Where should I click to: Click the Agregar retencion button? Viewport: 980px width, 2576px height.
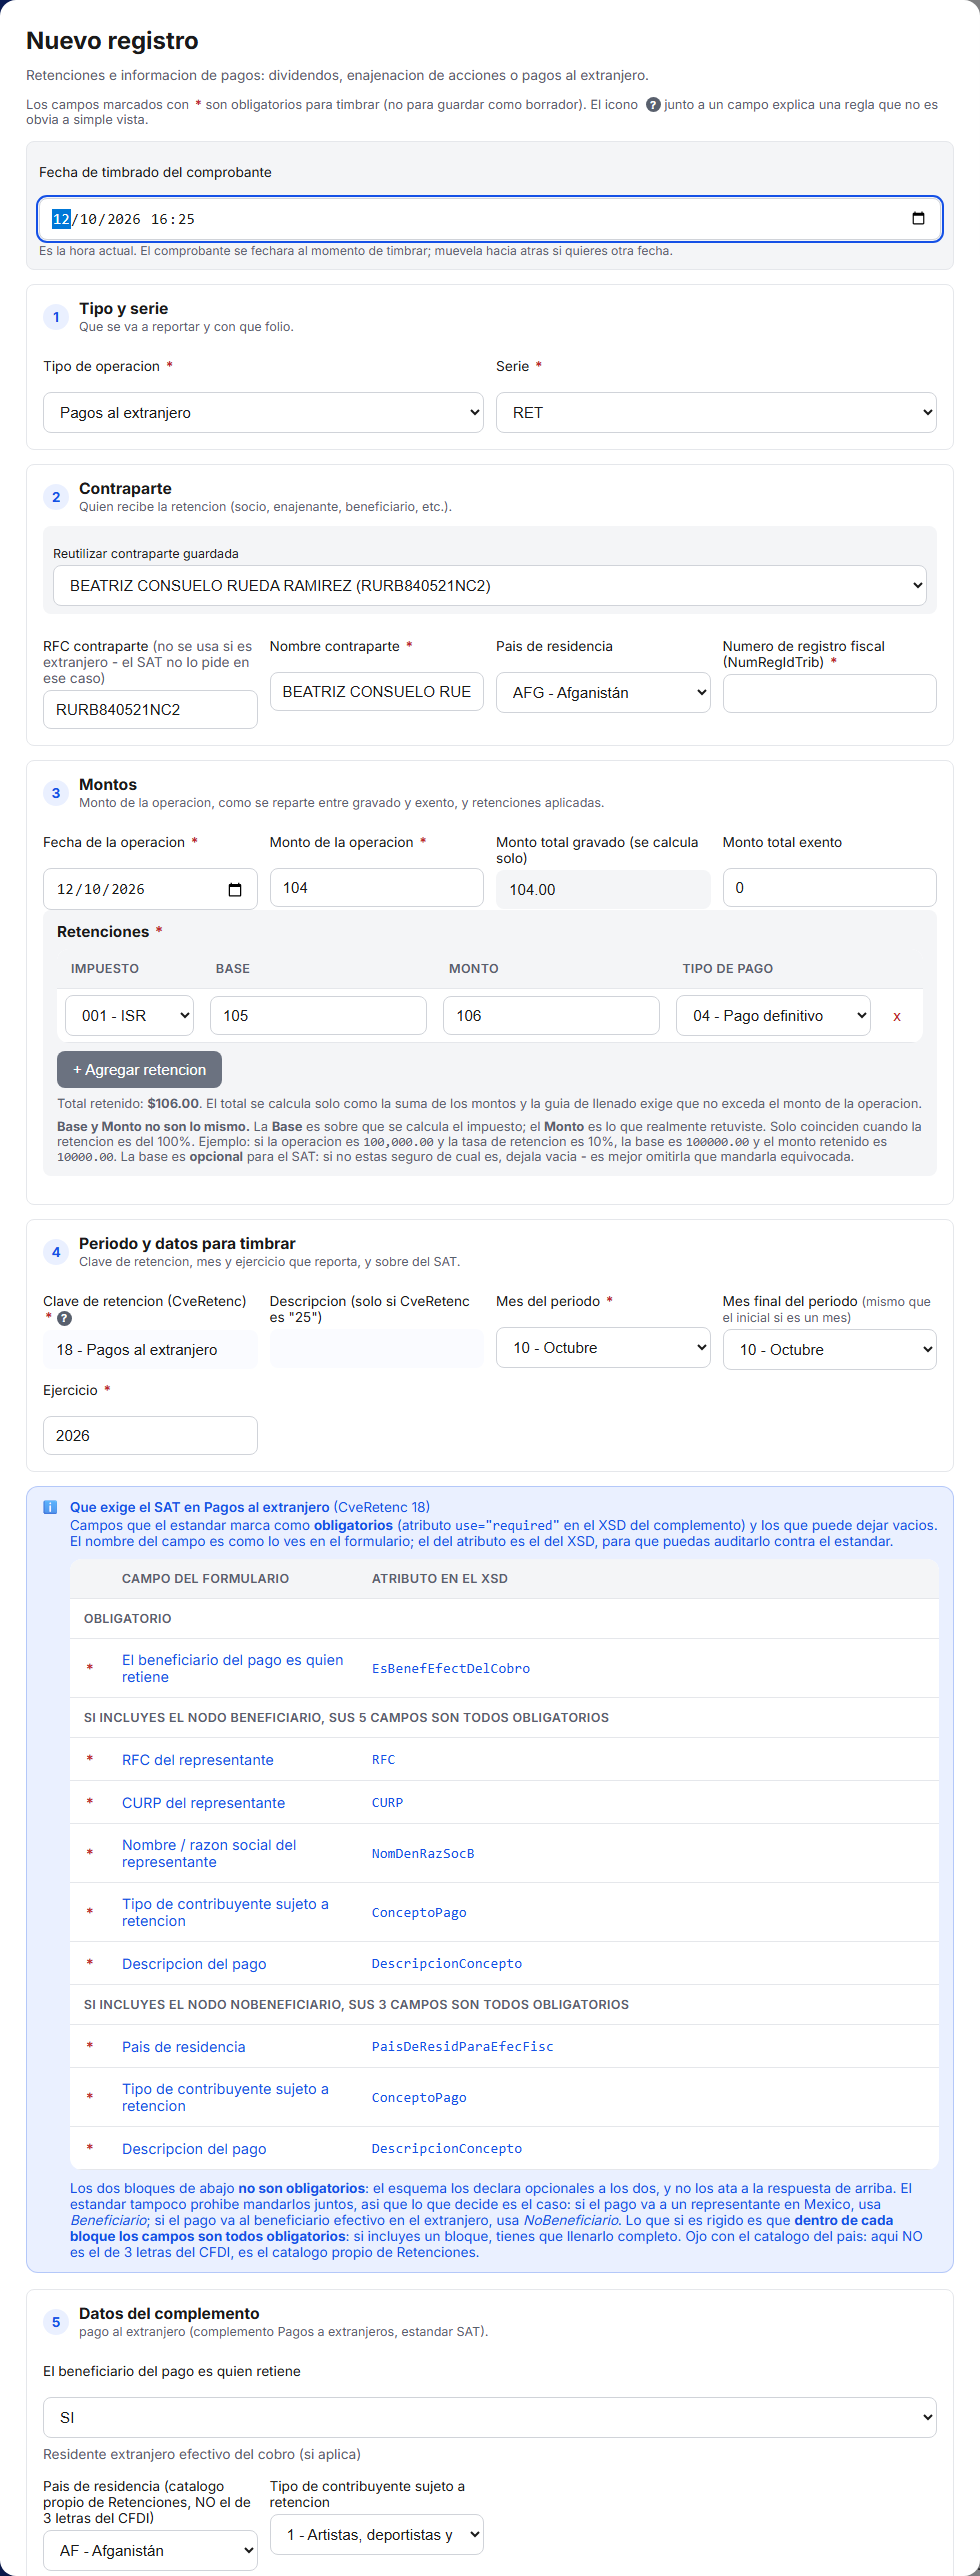139,1069
